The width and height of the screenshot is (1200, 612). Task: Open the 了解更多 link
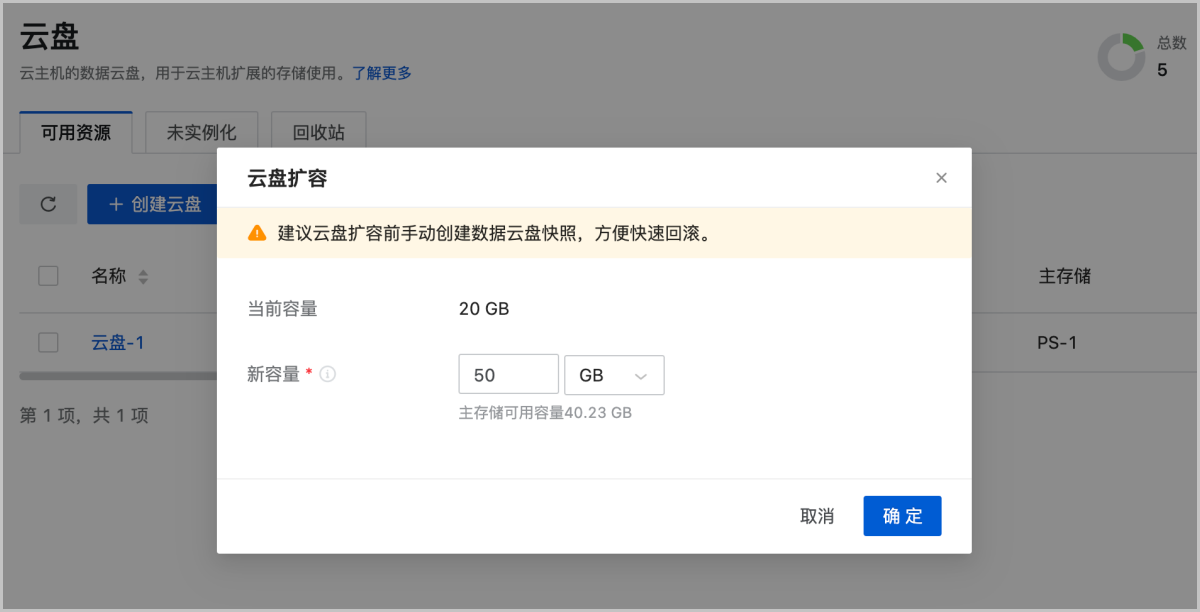point(382,73)
